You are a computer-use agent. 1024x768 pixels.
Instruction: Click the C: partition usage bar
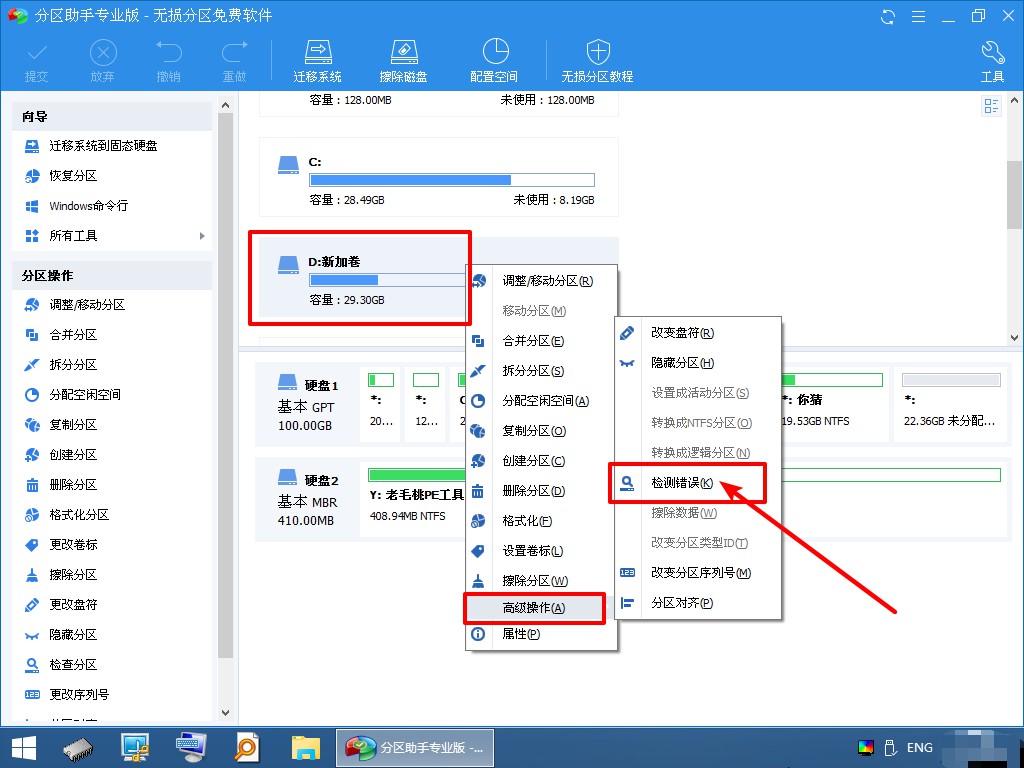(x=452, y=180)
